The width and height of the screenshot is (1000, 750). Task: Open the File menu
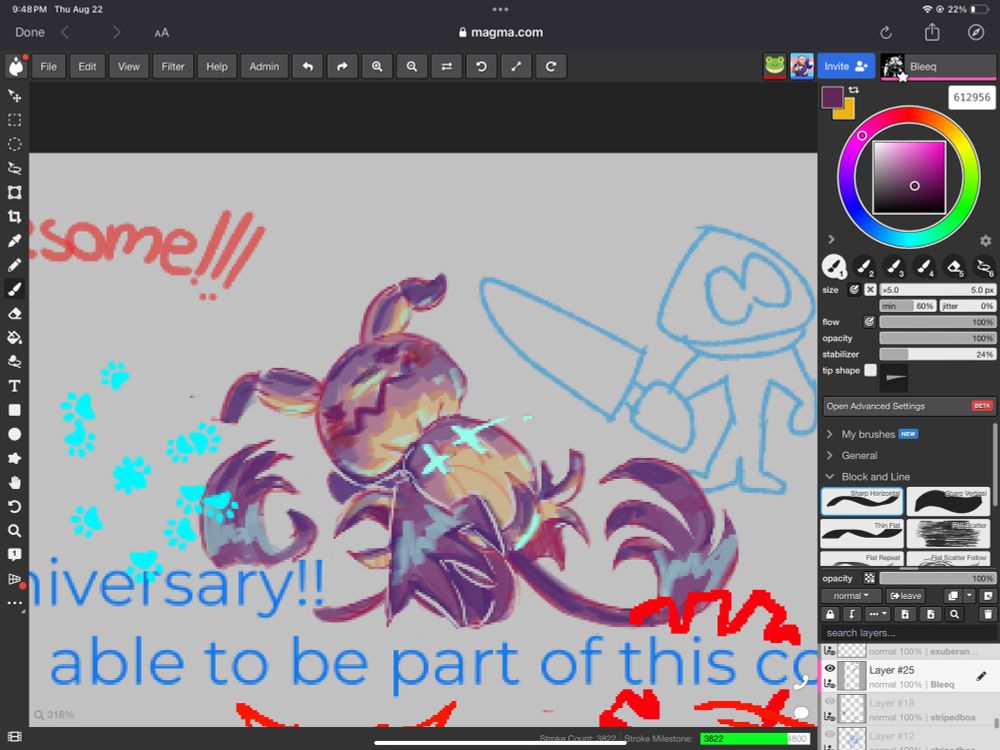tap(48, 66)
